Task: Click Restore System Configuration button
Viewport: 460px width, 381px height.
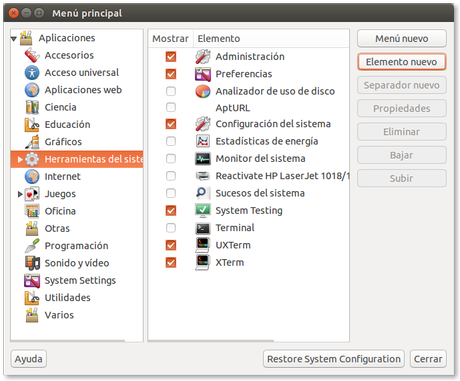Action: [334, 359]
